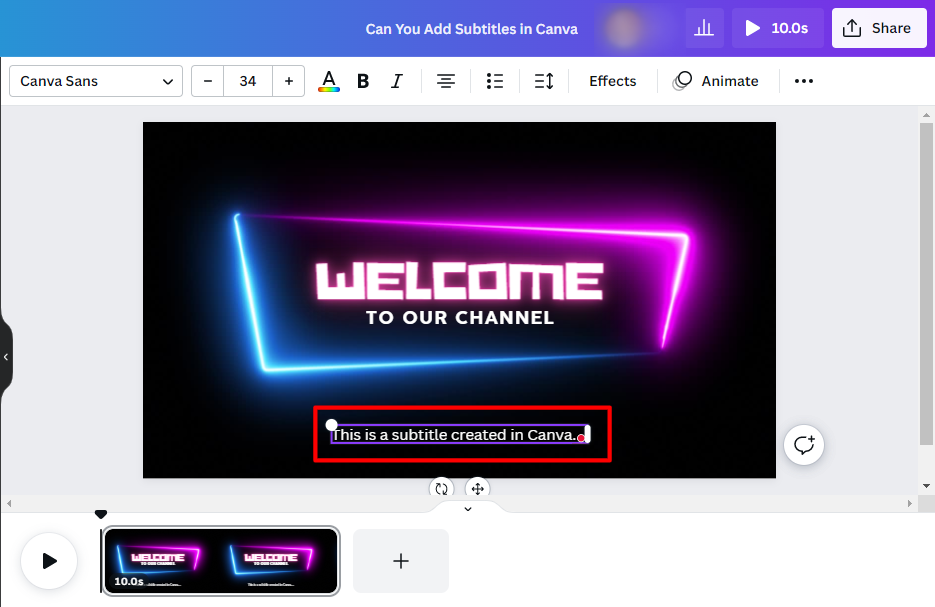The image size is (935, 607).
Task: Apply italic formatting
Action: coord(396,81)
